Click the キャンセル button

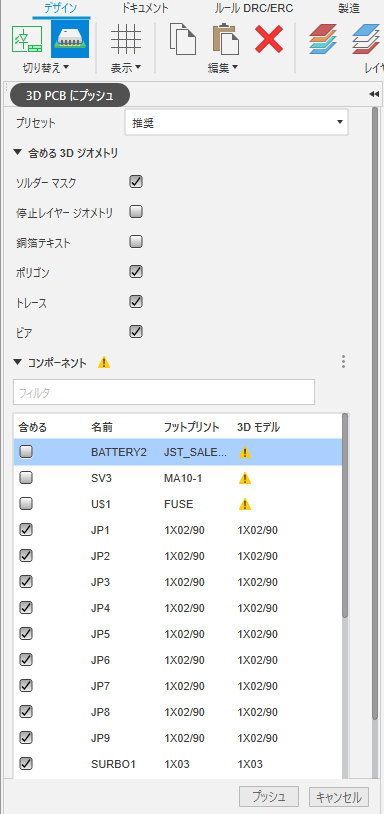click(339, 796)
